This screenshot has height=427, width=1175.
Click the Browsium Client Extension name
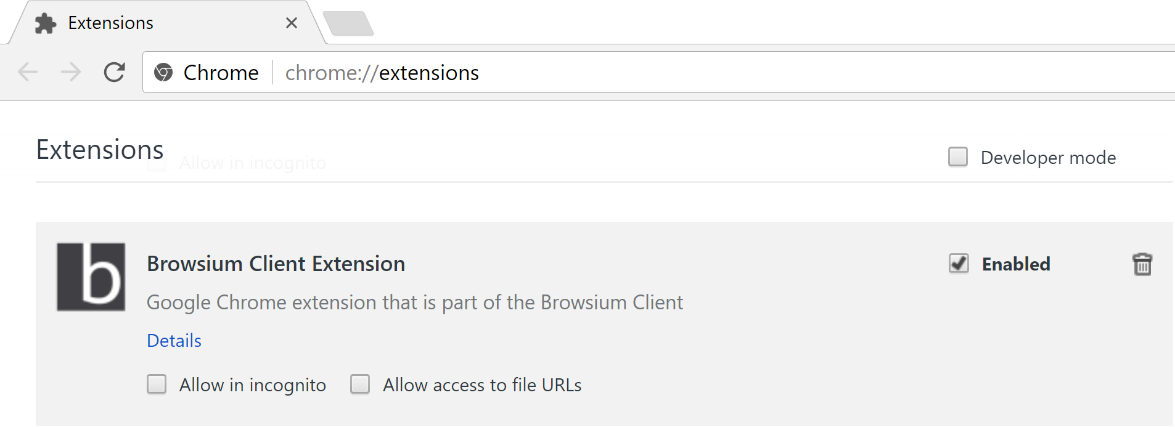(x=276, y=264)
